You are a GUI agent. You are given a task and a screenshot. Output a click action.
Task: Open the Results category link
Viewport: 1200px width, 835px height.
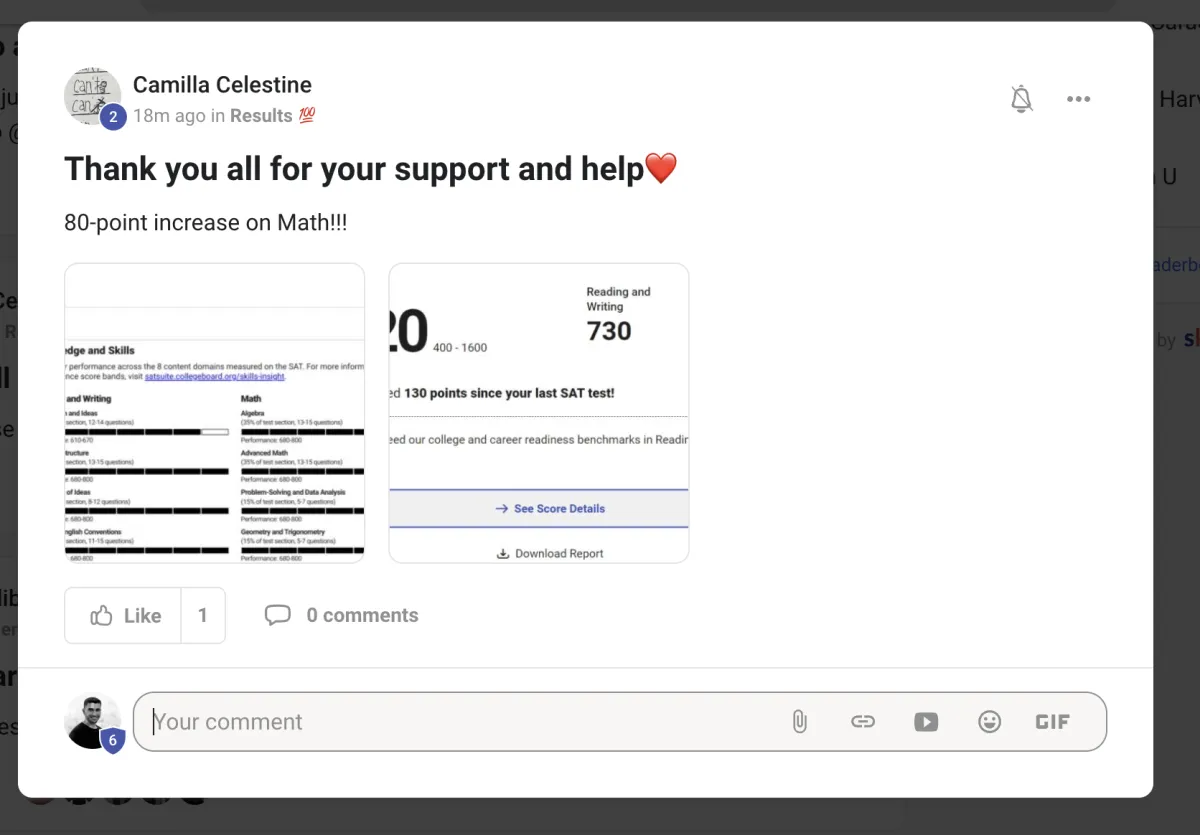tap(261, 116)
